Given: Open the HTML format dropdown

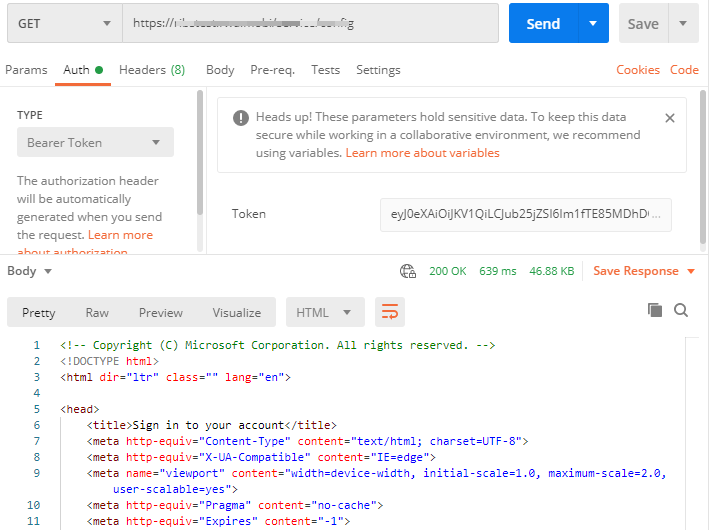Looking at the screenshot, I should [x=324, y=312].
